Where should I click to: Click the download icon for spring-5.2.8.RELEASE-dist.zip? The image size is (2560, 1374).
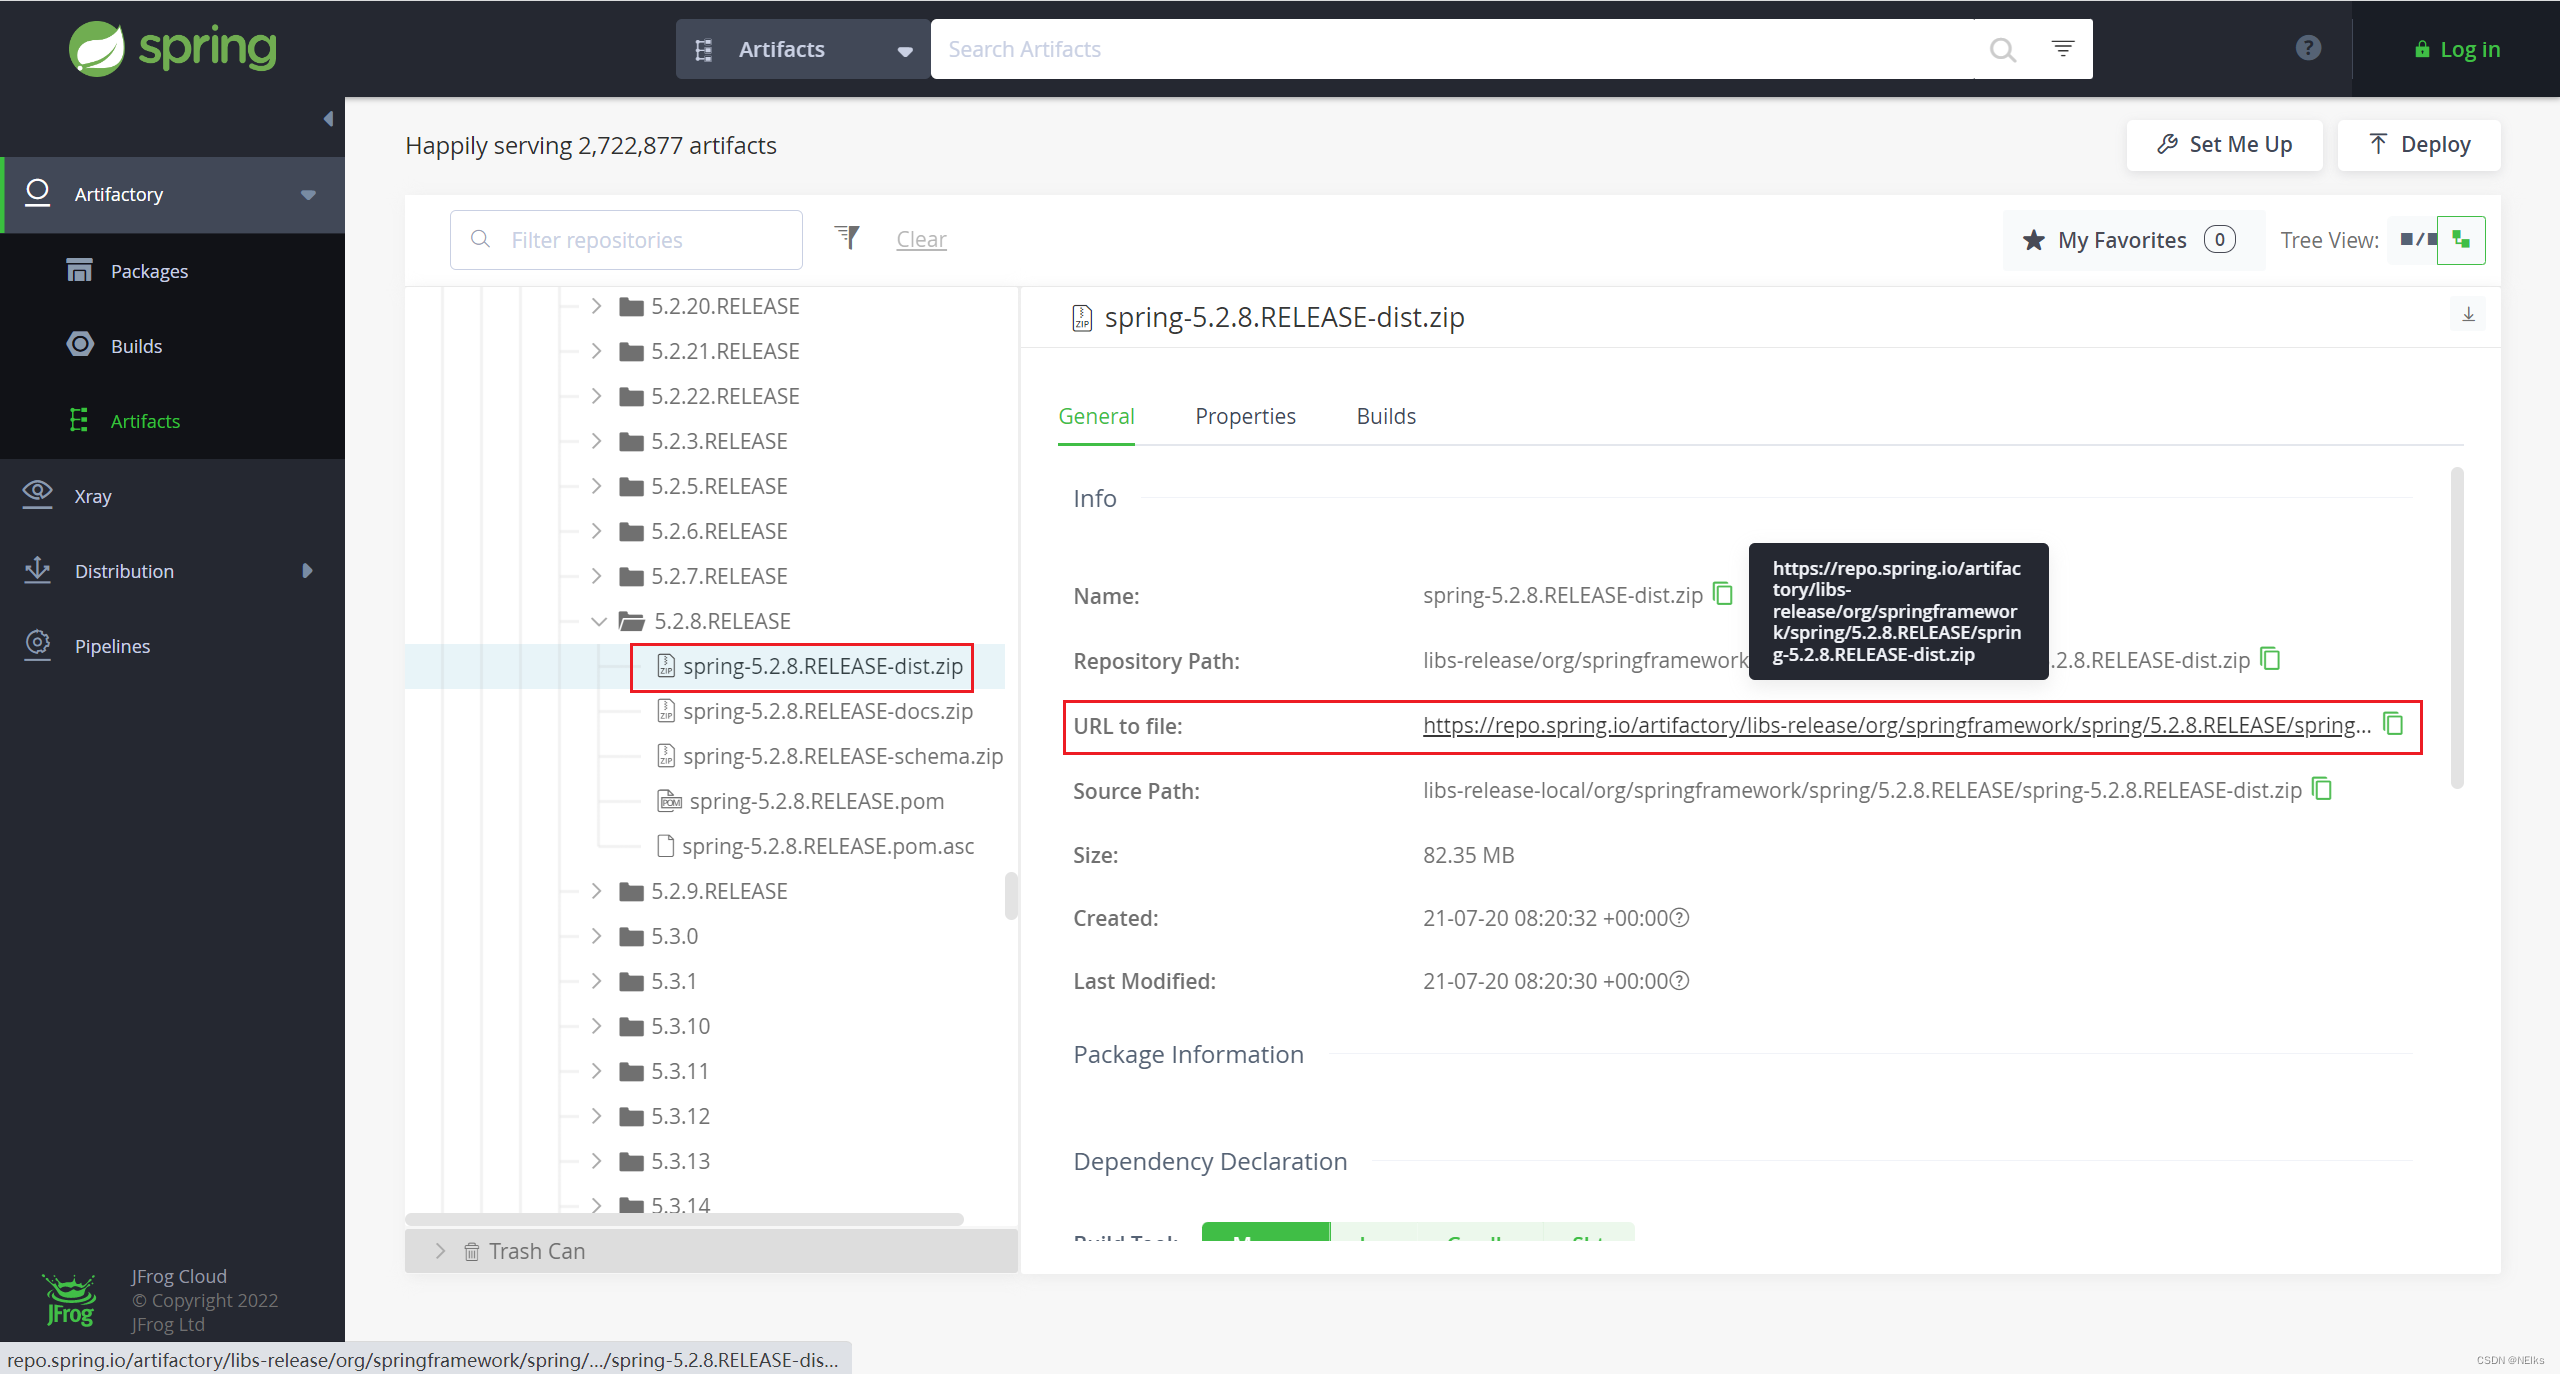[x=2469, y=314]
